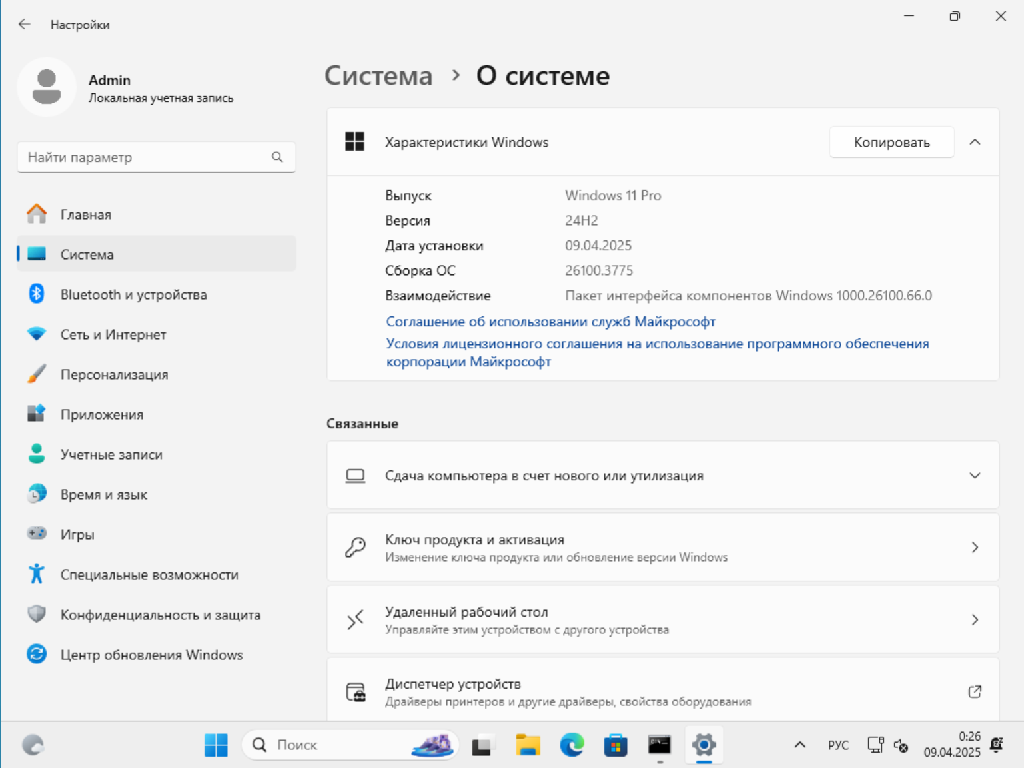This screenshot has height=769, width=1024.
Task: Open Microsoft services agreement link
Action: tap(551, 321)
